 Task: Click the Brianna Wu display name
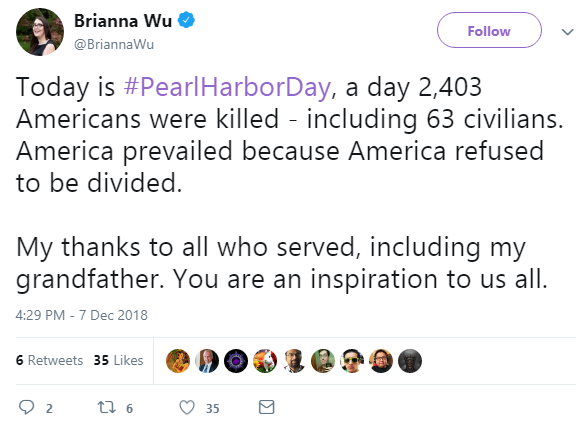(123, 21)
